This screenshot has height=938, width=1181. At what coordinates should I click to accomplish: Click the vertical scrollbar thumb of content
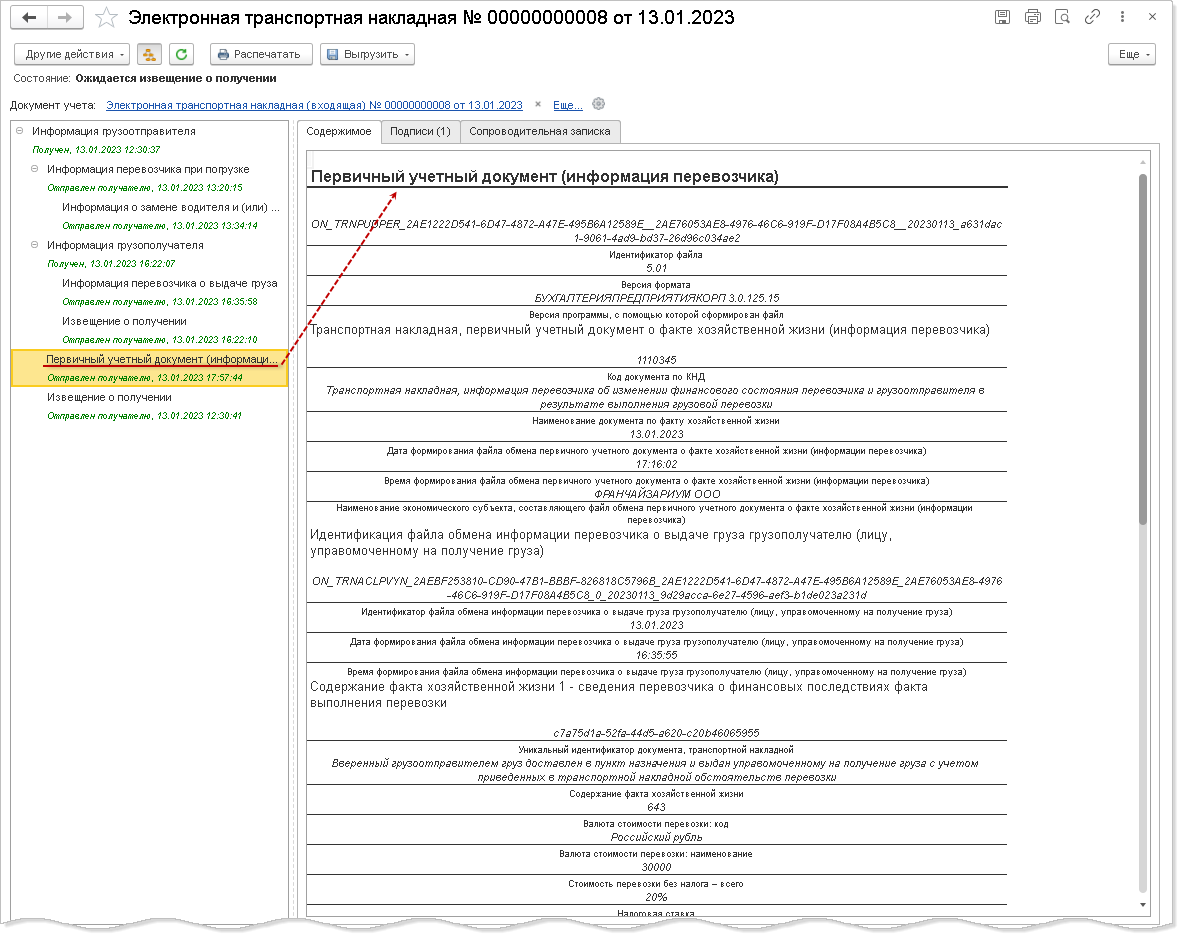[1143, 350]
